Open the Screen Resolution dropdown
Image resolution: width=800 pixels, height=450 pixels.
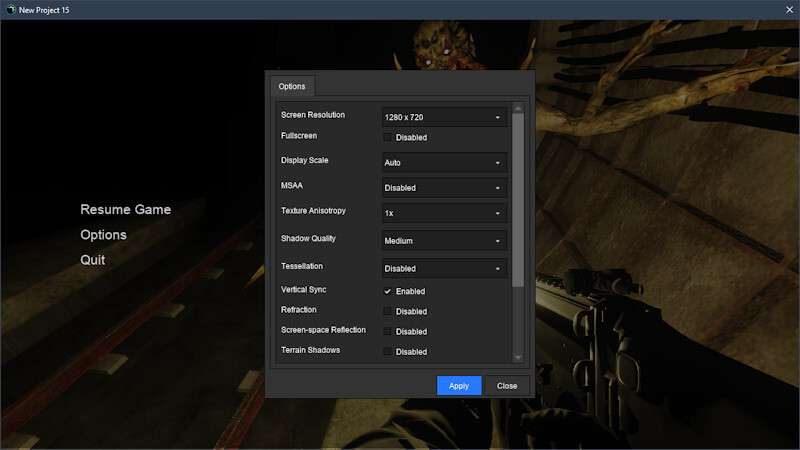(x=444, y=117)
